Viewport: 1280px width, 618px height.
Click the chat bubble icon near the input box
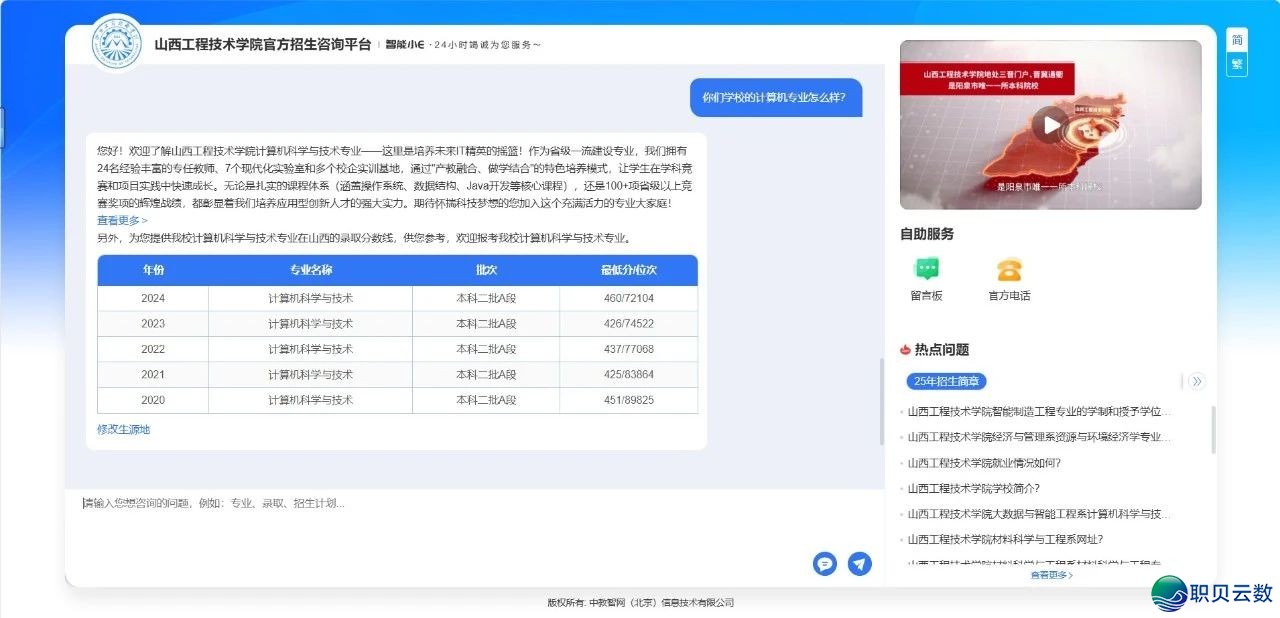pyautogui.click(x=824, y=564)
